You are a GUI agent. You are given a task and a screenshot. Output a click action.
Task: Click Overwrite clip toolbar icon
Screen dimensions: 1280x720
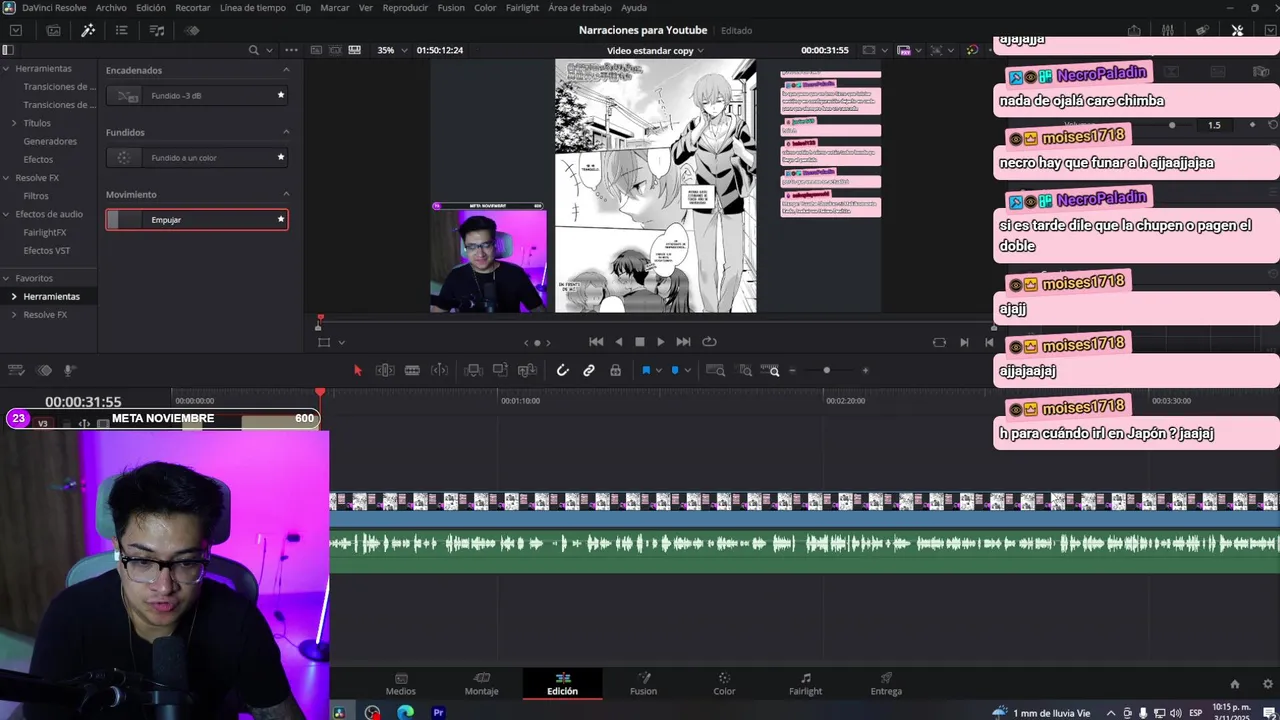click(x=500, y=370)
